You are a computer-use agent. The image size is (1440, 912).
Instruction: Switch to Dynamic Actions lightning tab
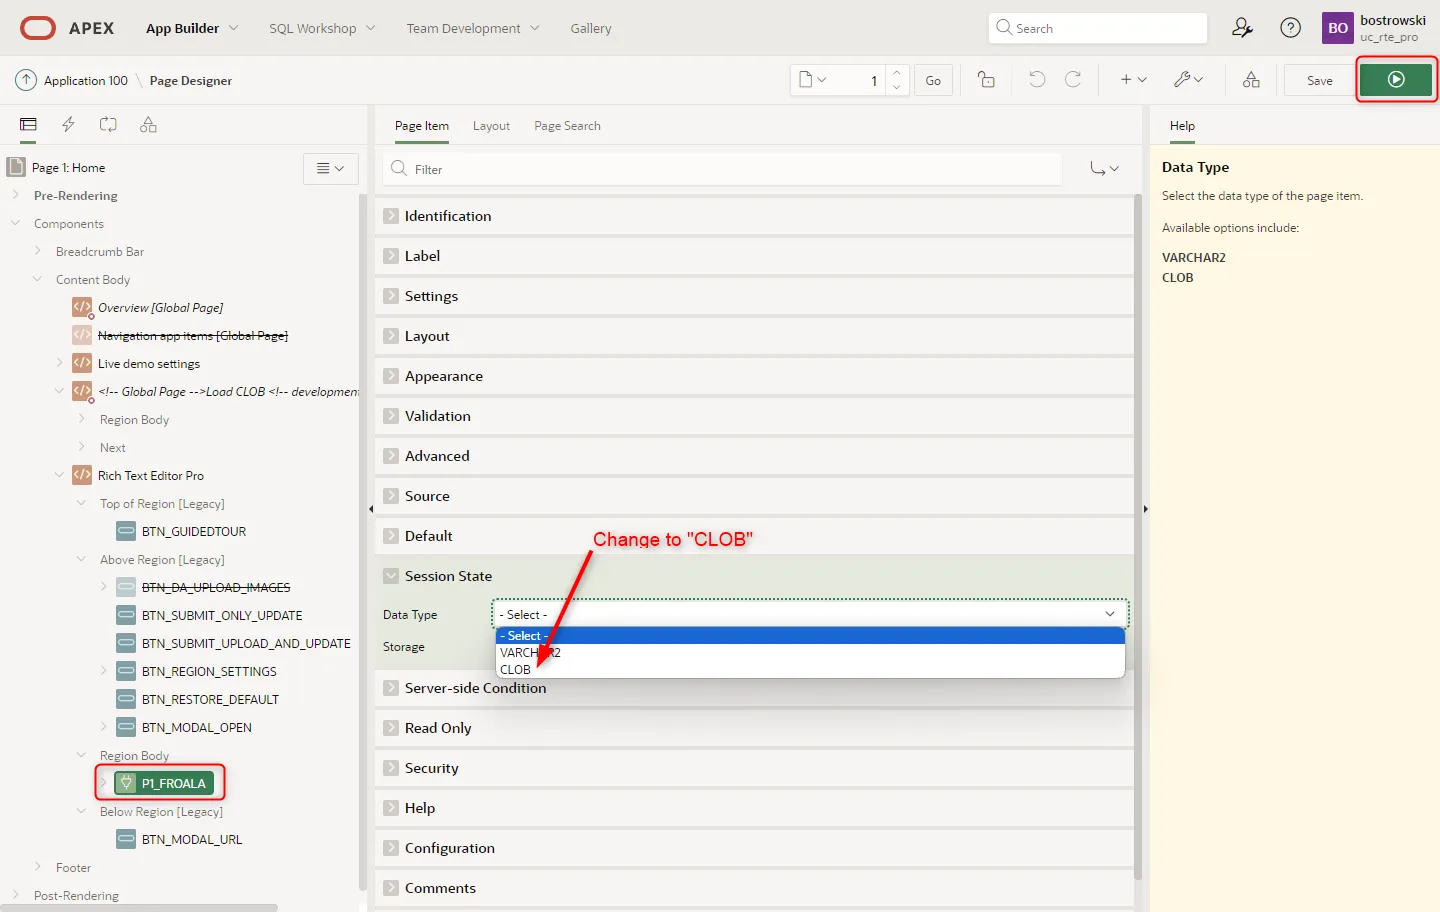pos(68,125)
